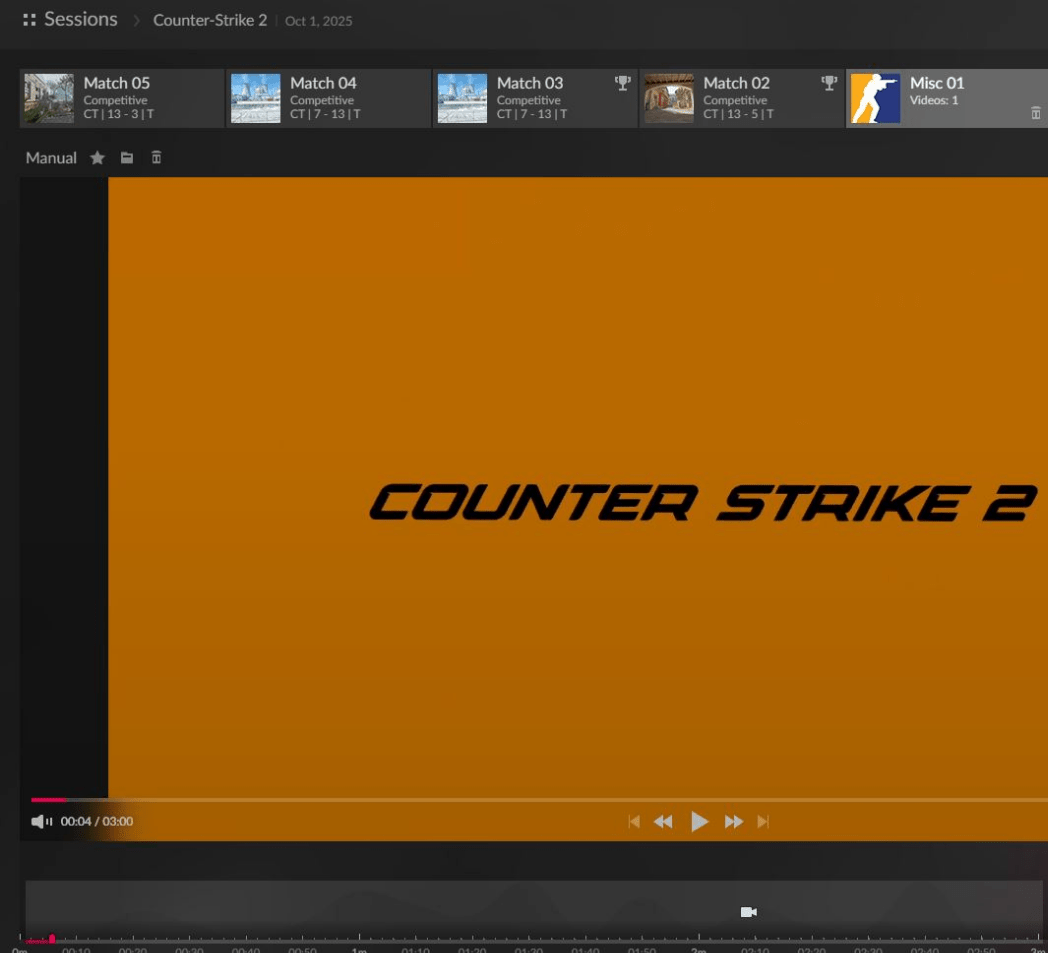Open clip folder icon next to Manual

click(127, 158)
